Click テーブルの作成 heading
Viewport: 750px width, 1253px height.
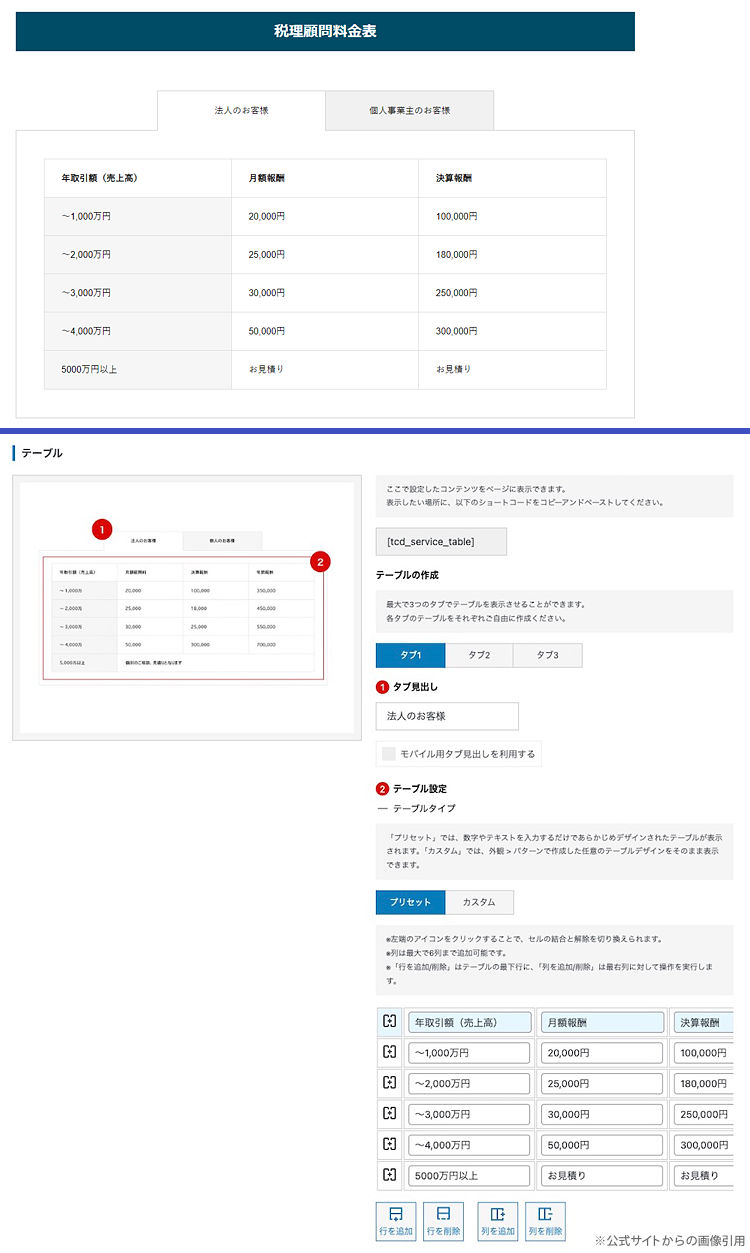tap(406, 575)
